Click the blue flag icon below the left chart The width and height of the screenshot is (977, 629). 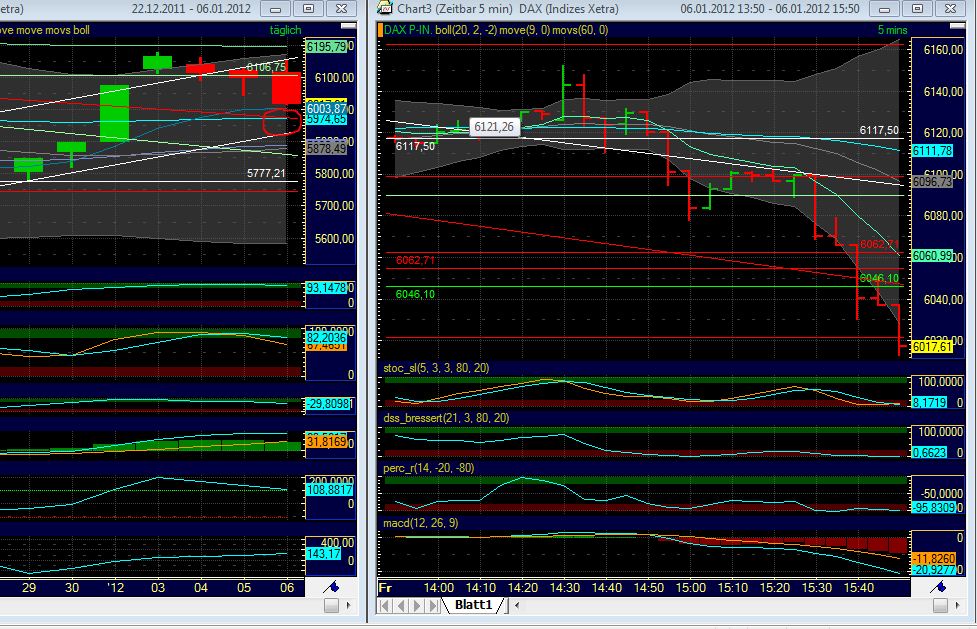pyautogui.click(x=329, y=587)
